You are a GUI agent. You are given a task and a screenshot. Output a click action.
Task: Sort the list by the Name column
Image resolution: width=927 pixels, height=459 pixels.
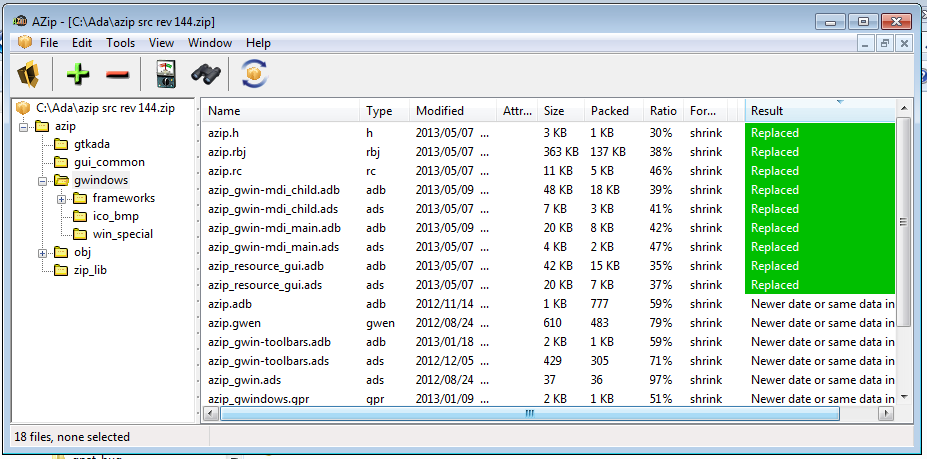coord(281,111)
